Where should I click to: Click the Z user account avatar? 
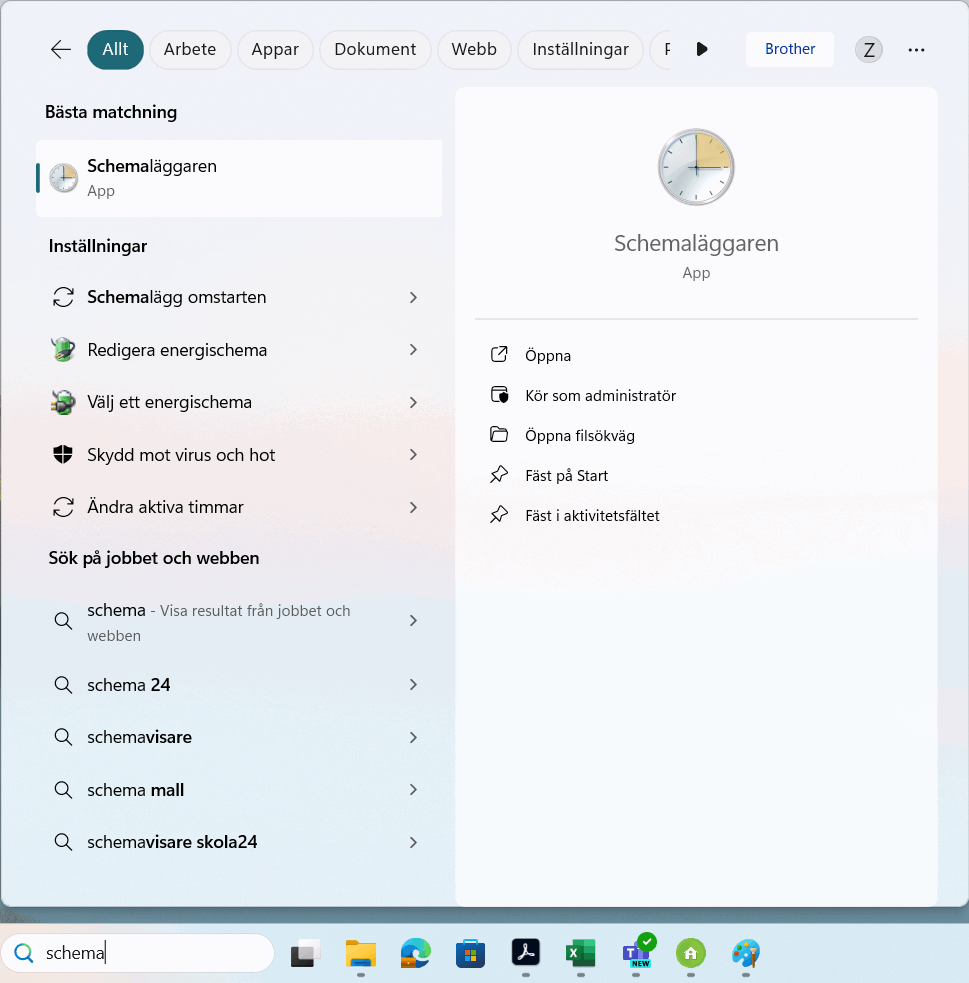coord(869,50)
